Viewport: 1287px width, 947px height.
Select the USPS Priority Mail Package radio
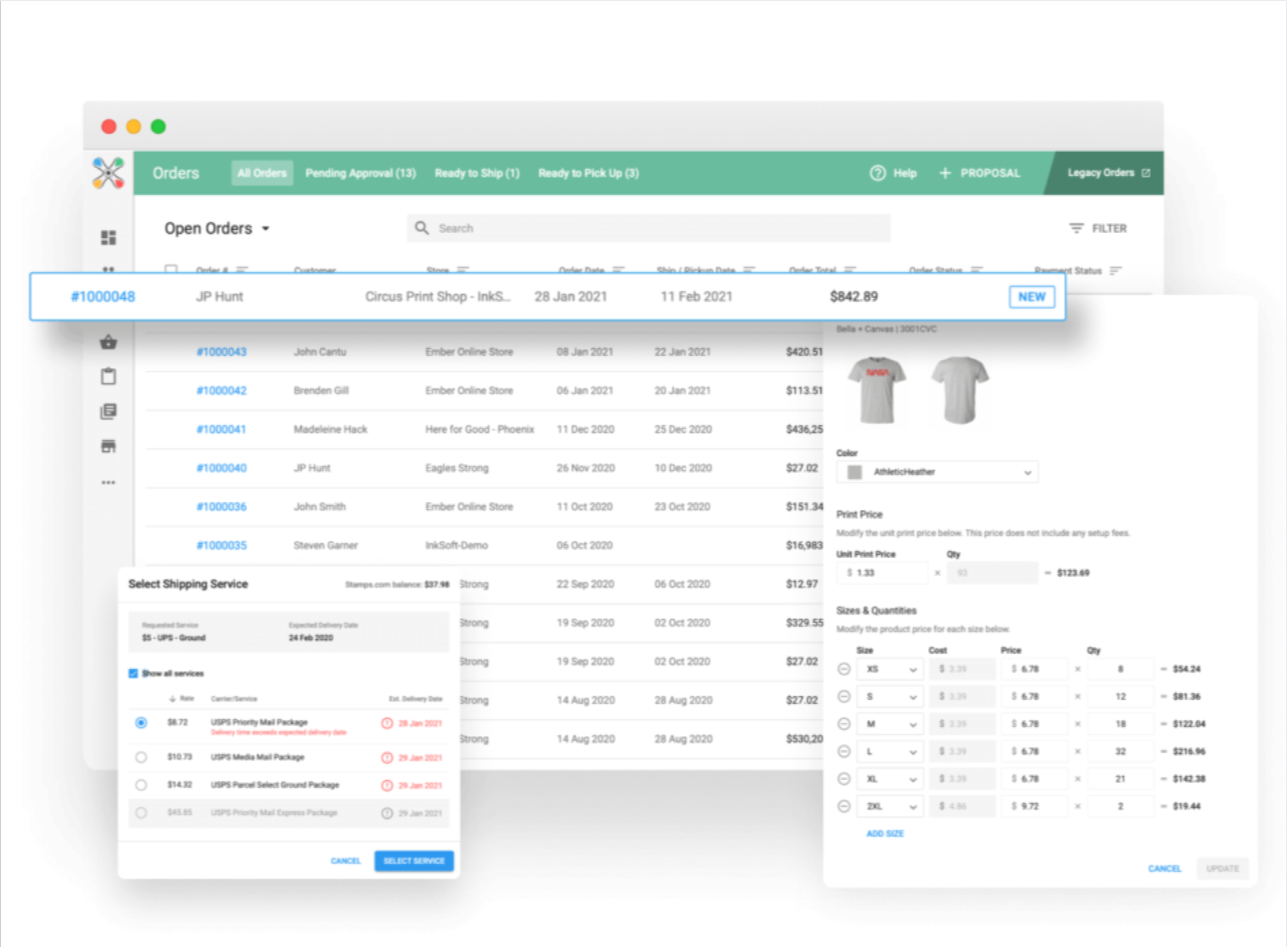pos(140,722)
